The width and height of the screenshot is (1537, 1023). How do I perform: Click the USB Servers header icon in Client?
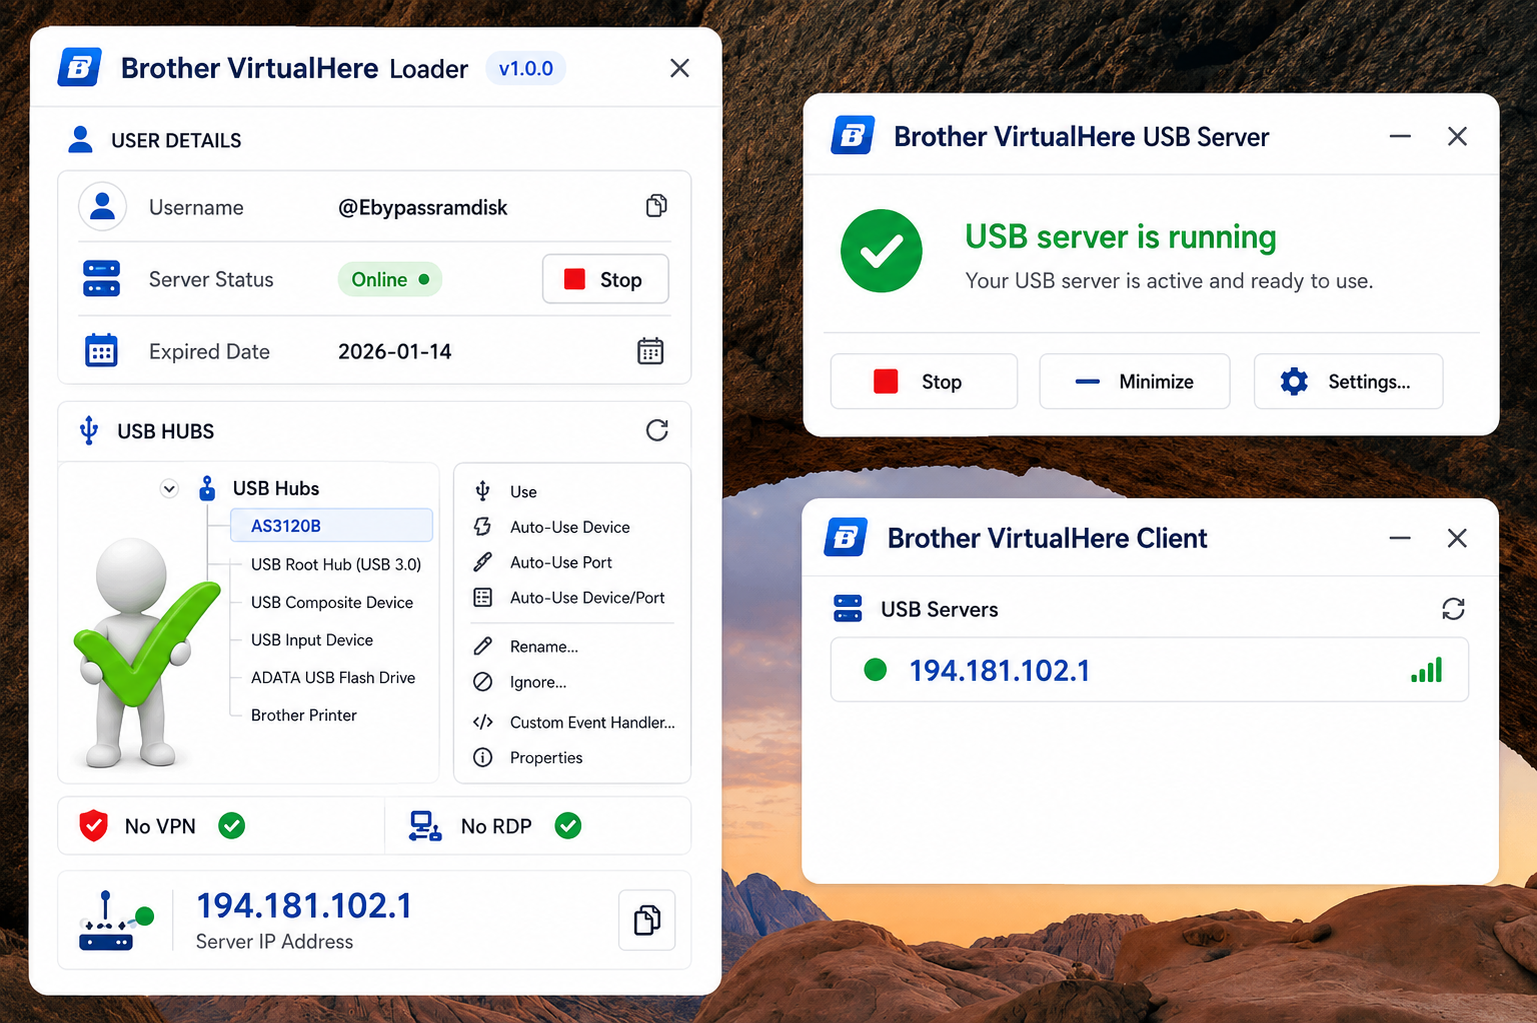pyautogui.click(x=847, y=609)
